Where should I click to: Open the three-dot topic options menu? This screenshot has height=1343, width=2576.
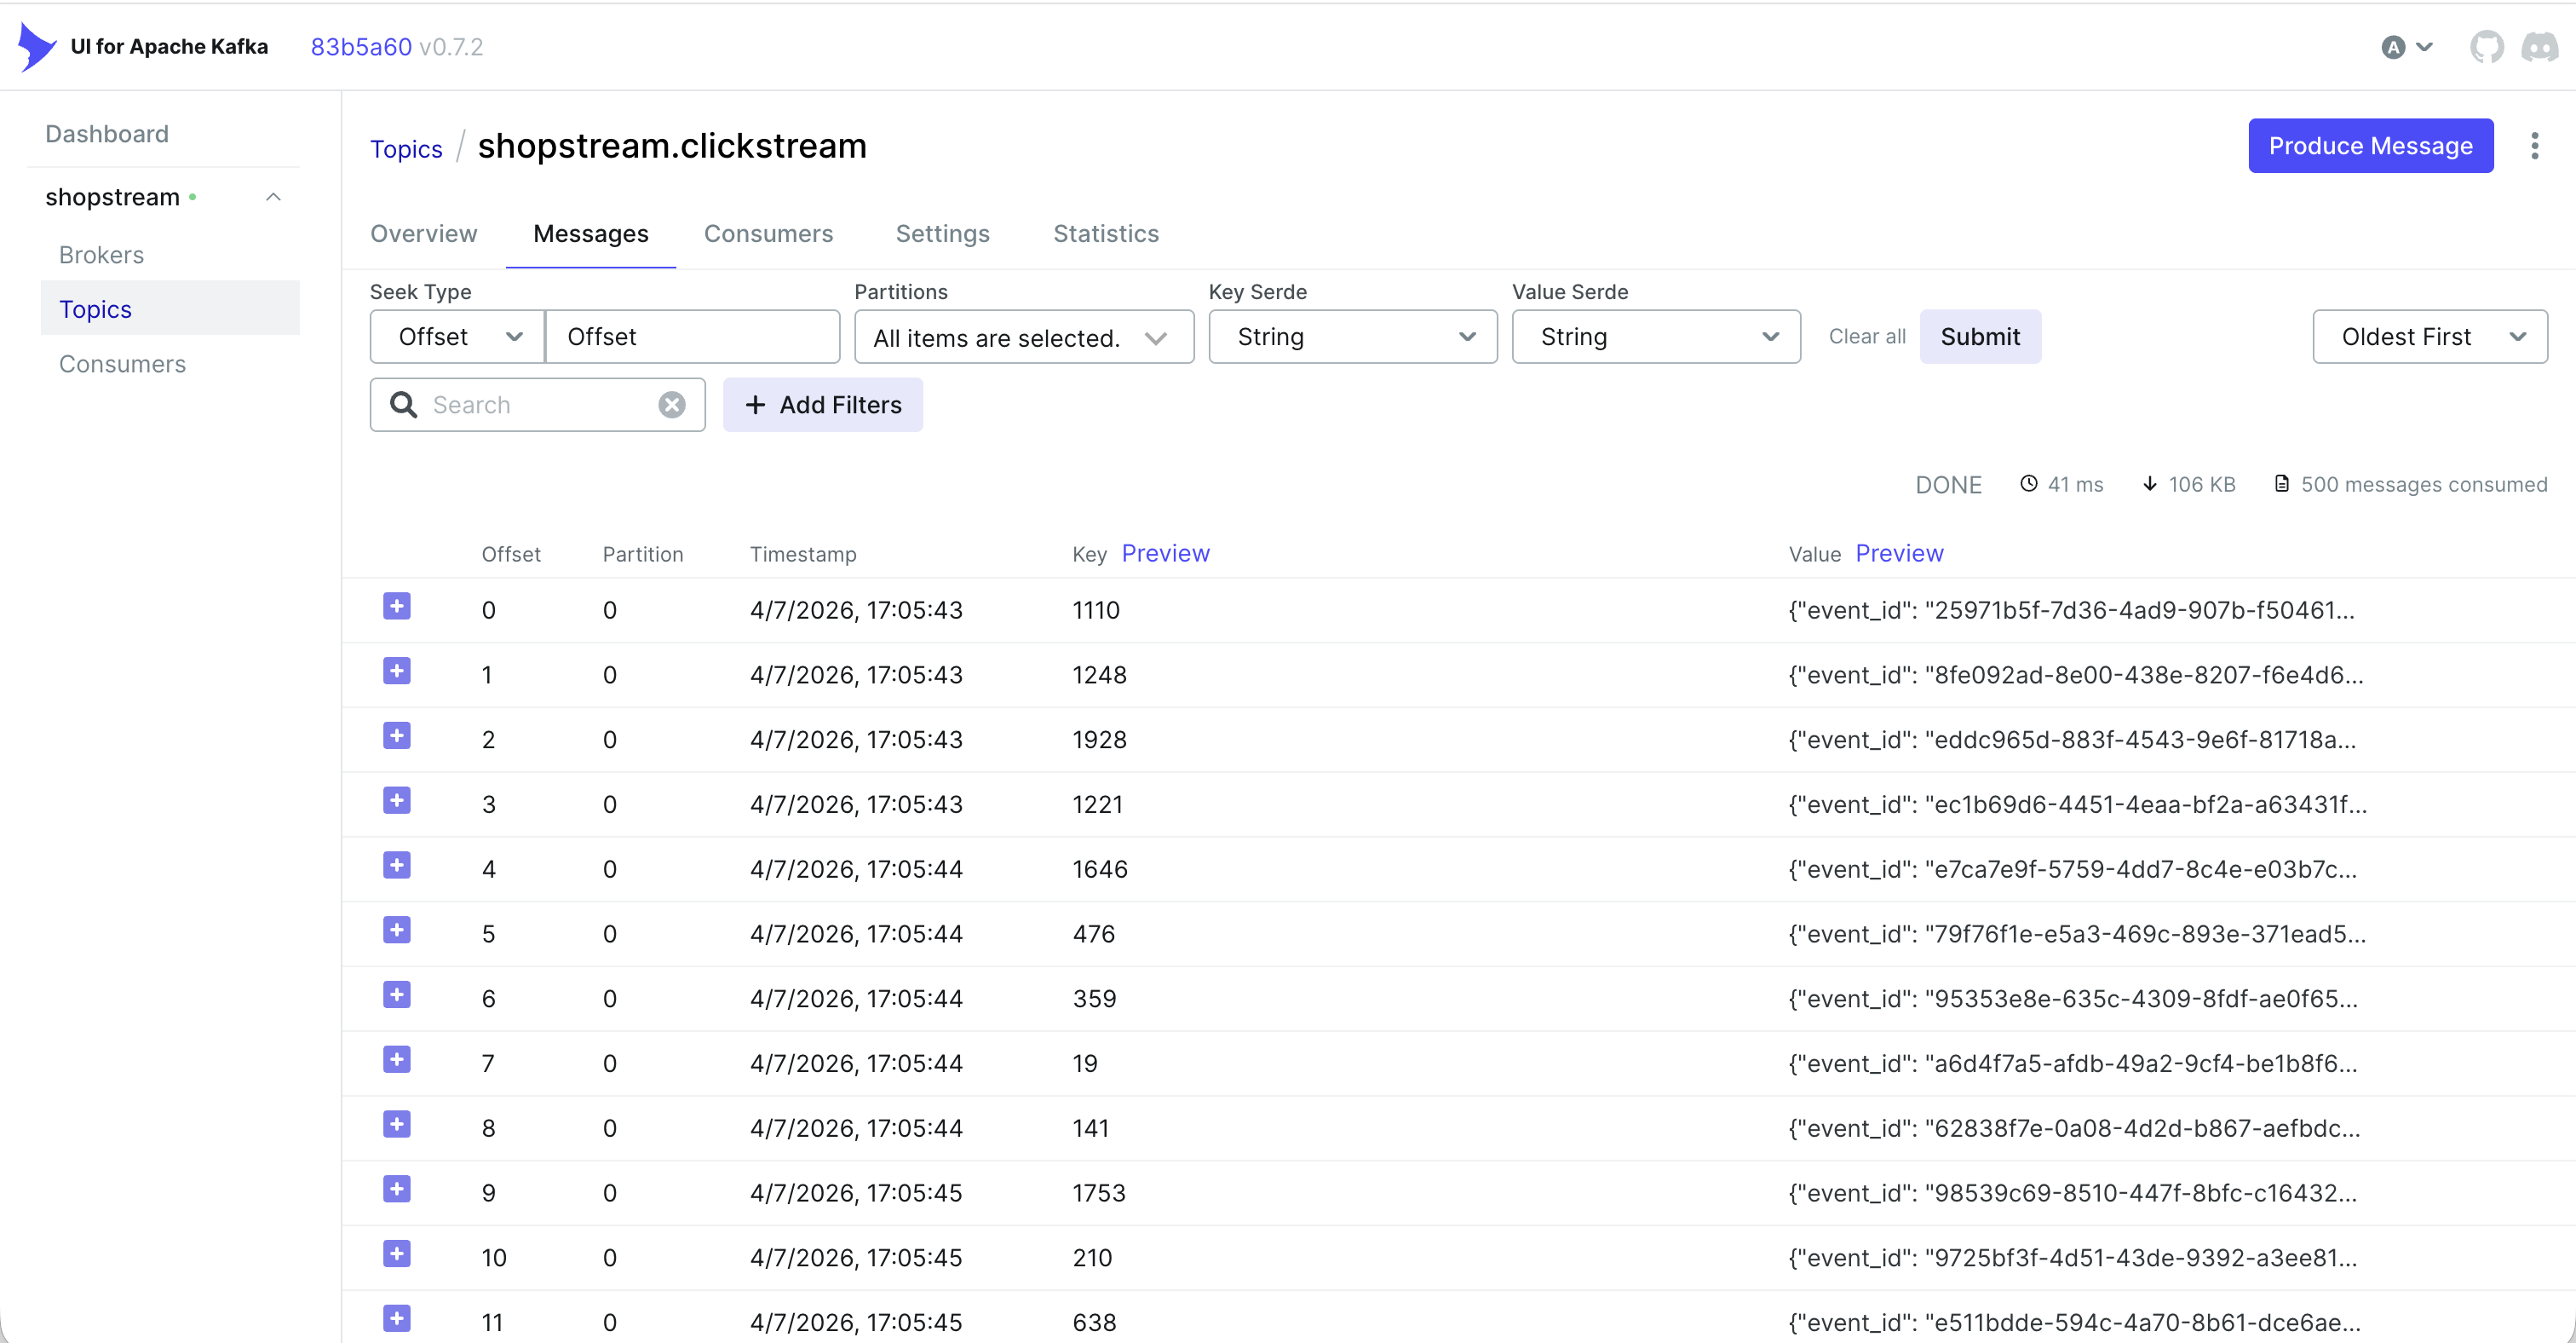[2533, 146]
